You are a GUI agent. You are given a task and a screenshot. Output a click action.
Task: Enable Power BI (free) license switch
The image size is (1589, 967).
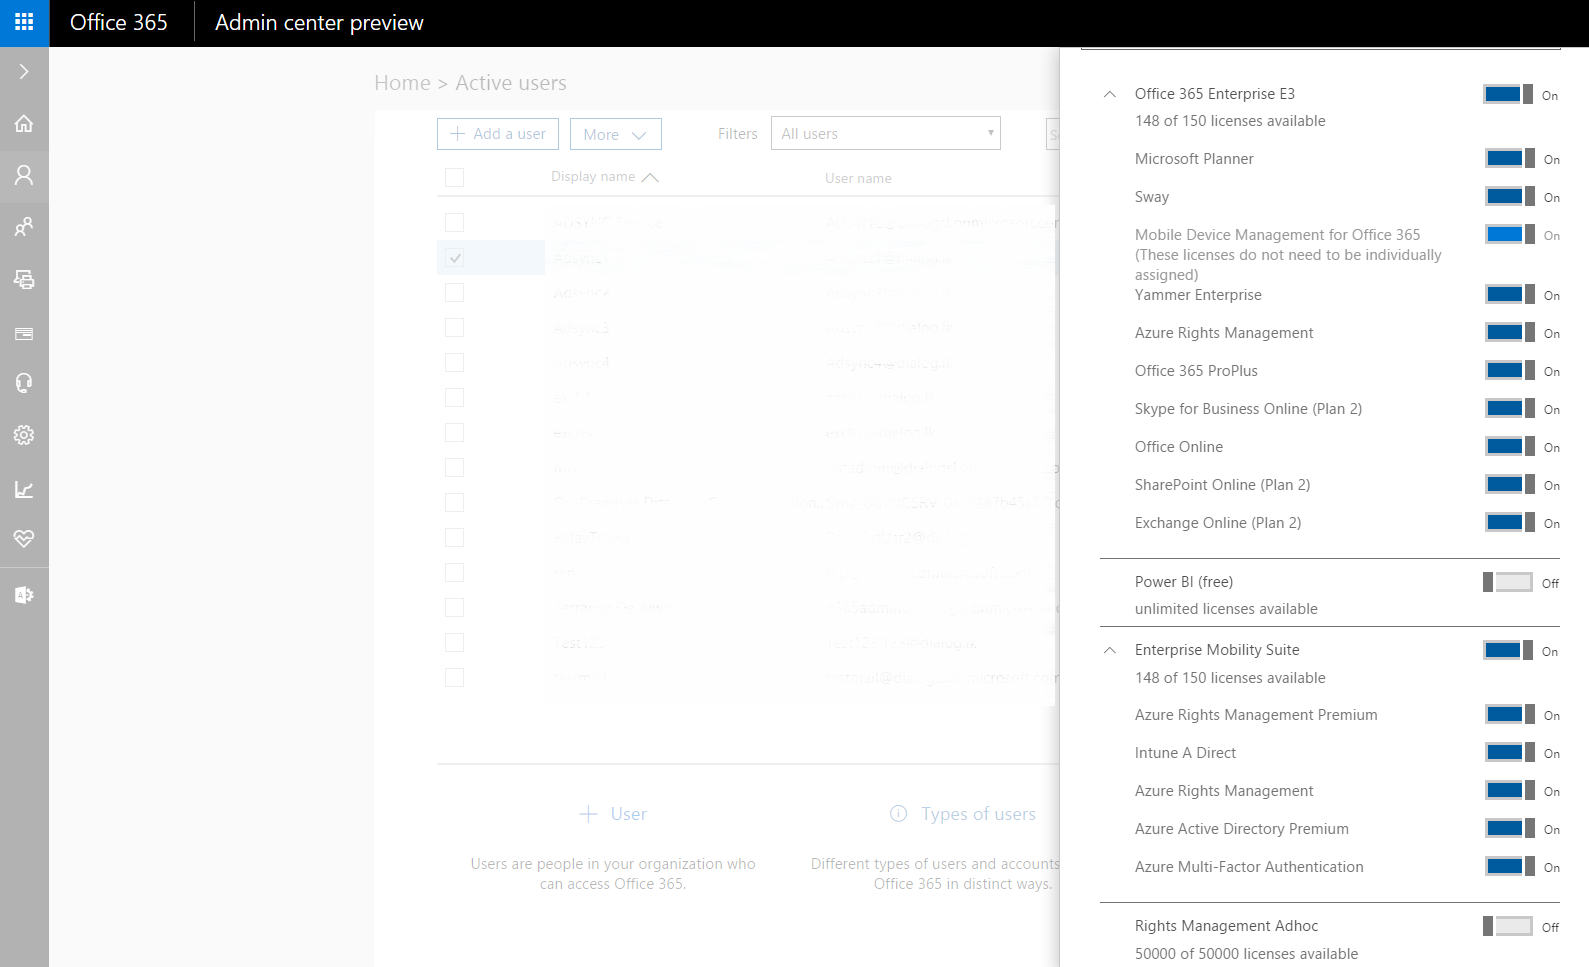point(1508,582)
